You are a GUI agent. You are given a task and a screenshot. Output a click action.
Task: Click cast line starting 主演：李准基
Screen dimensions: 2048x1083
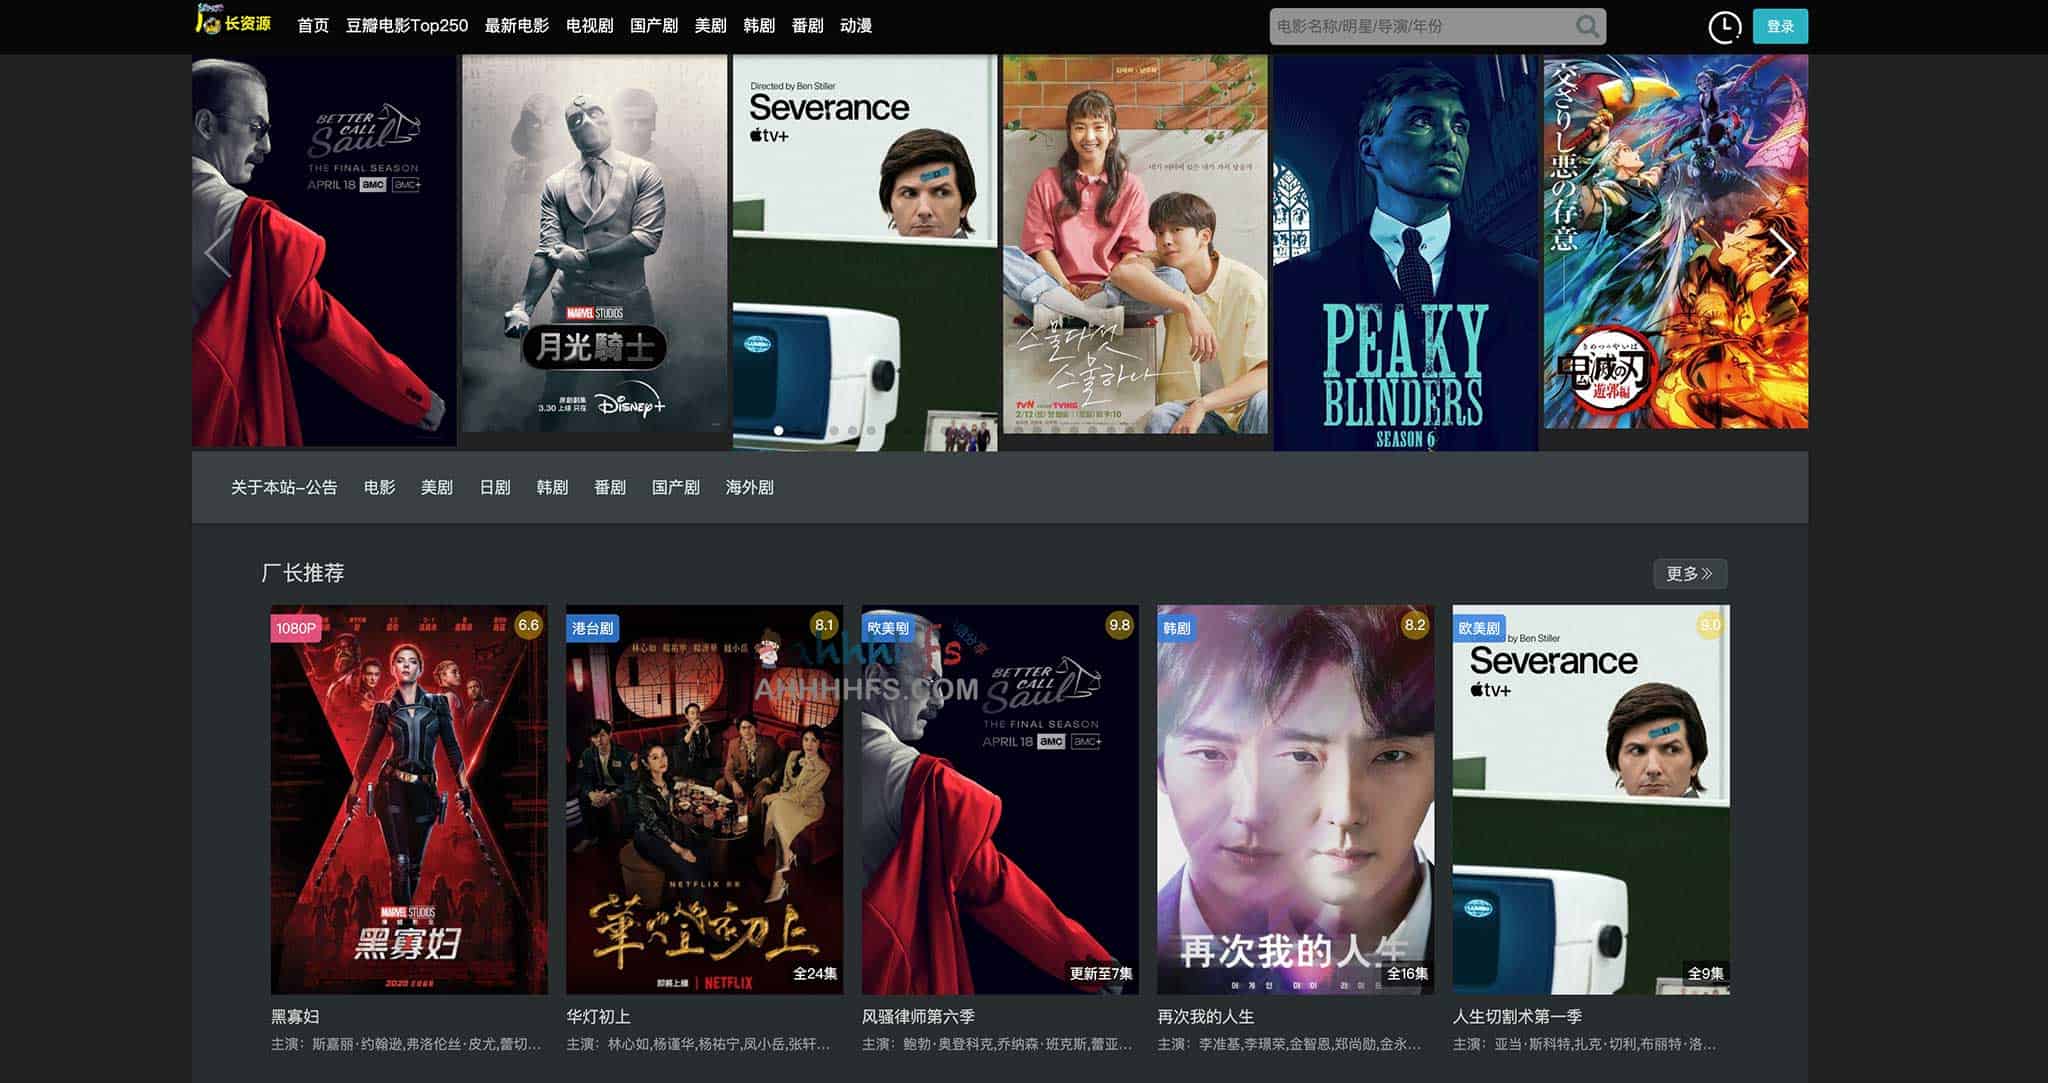[x=1289, y=1044]
